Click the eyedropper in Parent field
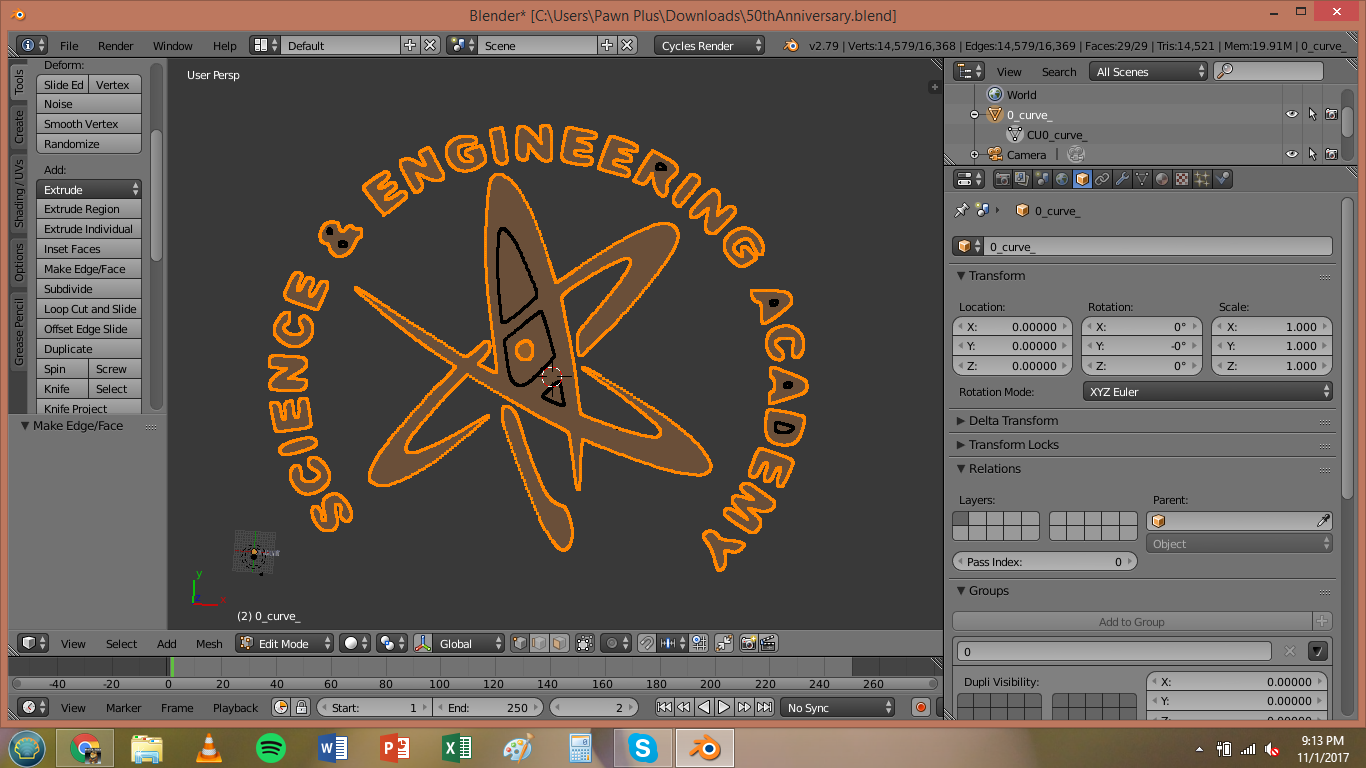Screen dimensions: 1366x768 tap(1323, 521)
